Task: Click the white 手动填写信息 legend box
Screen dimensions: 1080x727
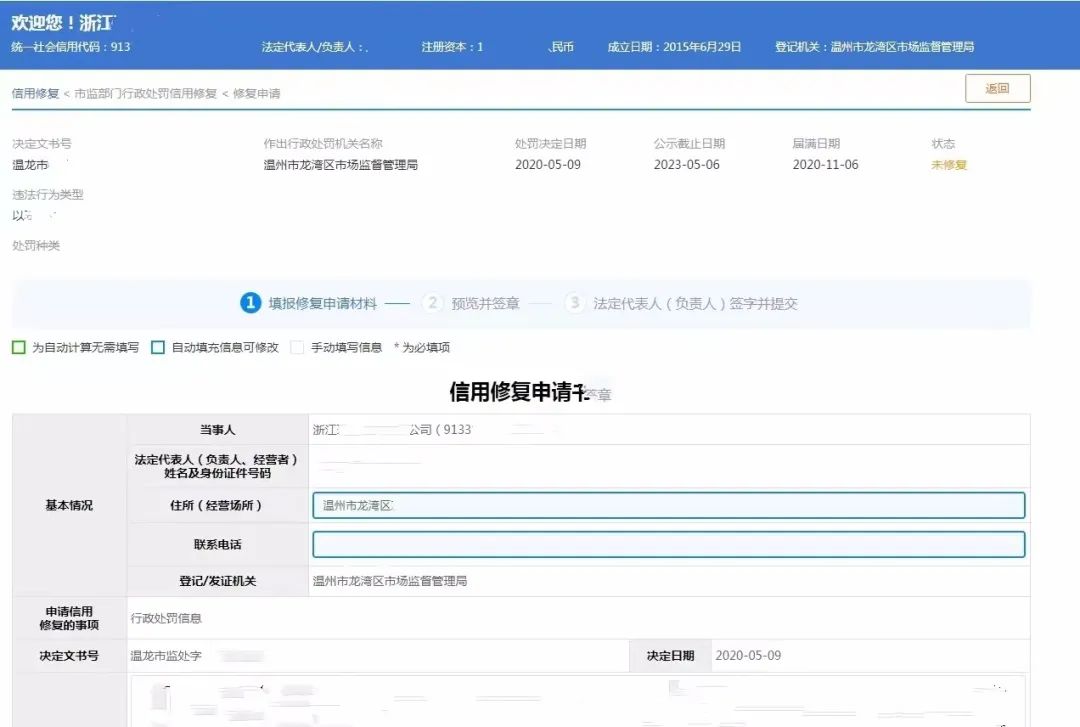Action: pyautogui.click(x=297, y=348)
